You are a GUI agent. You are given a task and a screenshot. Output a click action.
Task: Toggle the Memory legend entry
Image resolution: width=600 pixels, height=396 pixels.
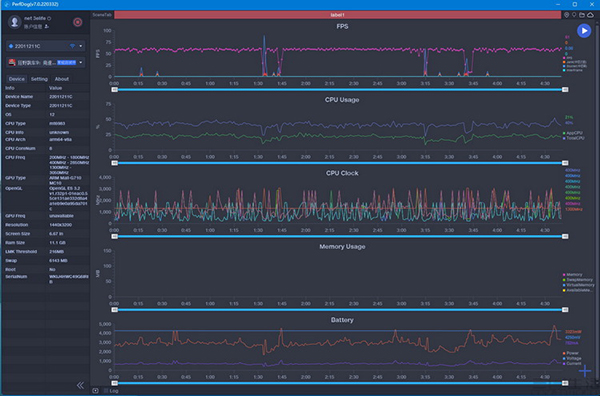click(572, 275)
